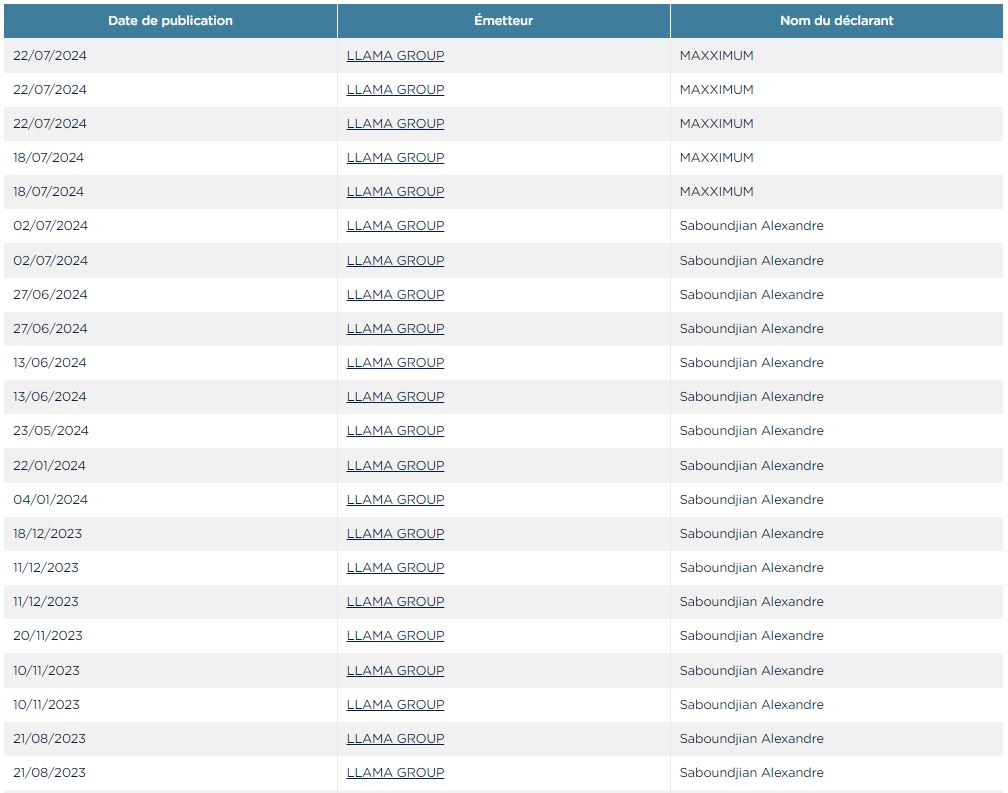Open LLAMA GROUP link in the first 13/06/2024 row
The image size is (1008, 793).
[395, 362]
